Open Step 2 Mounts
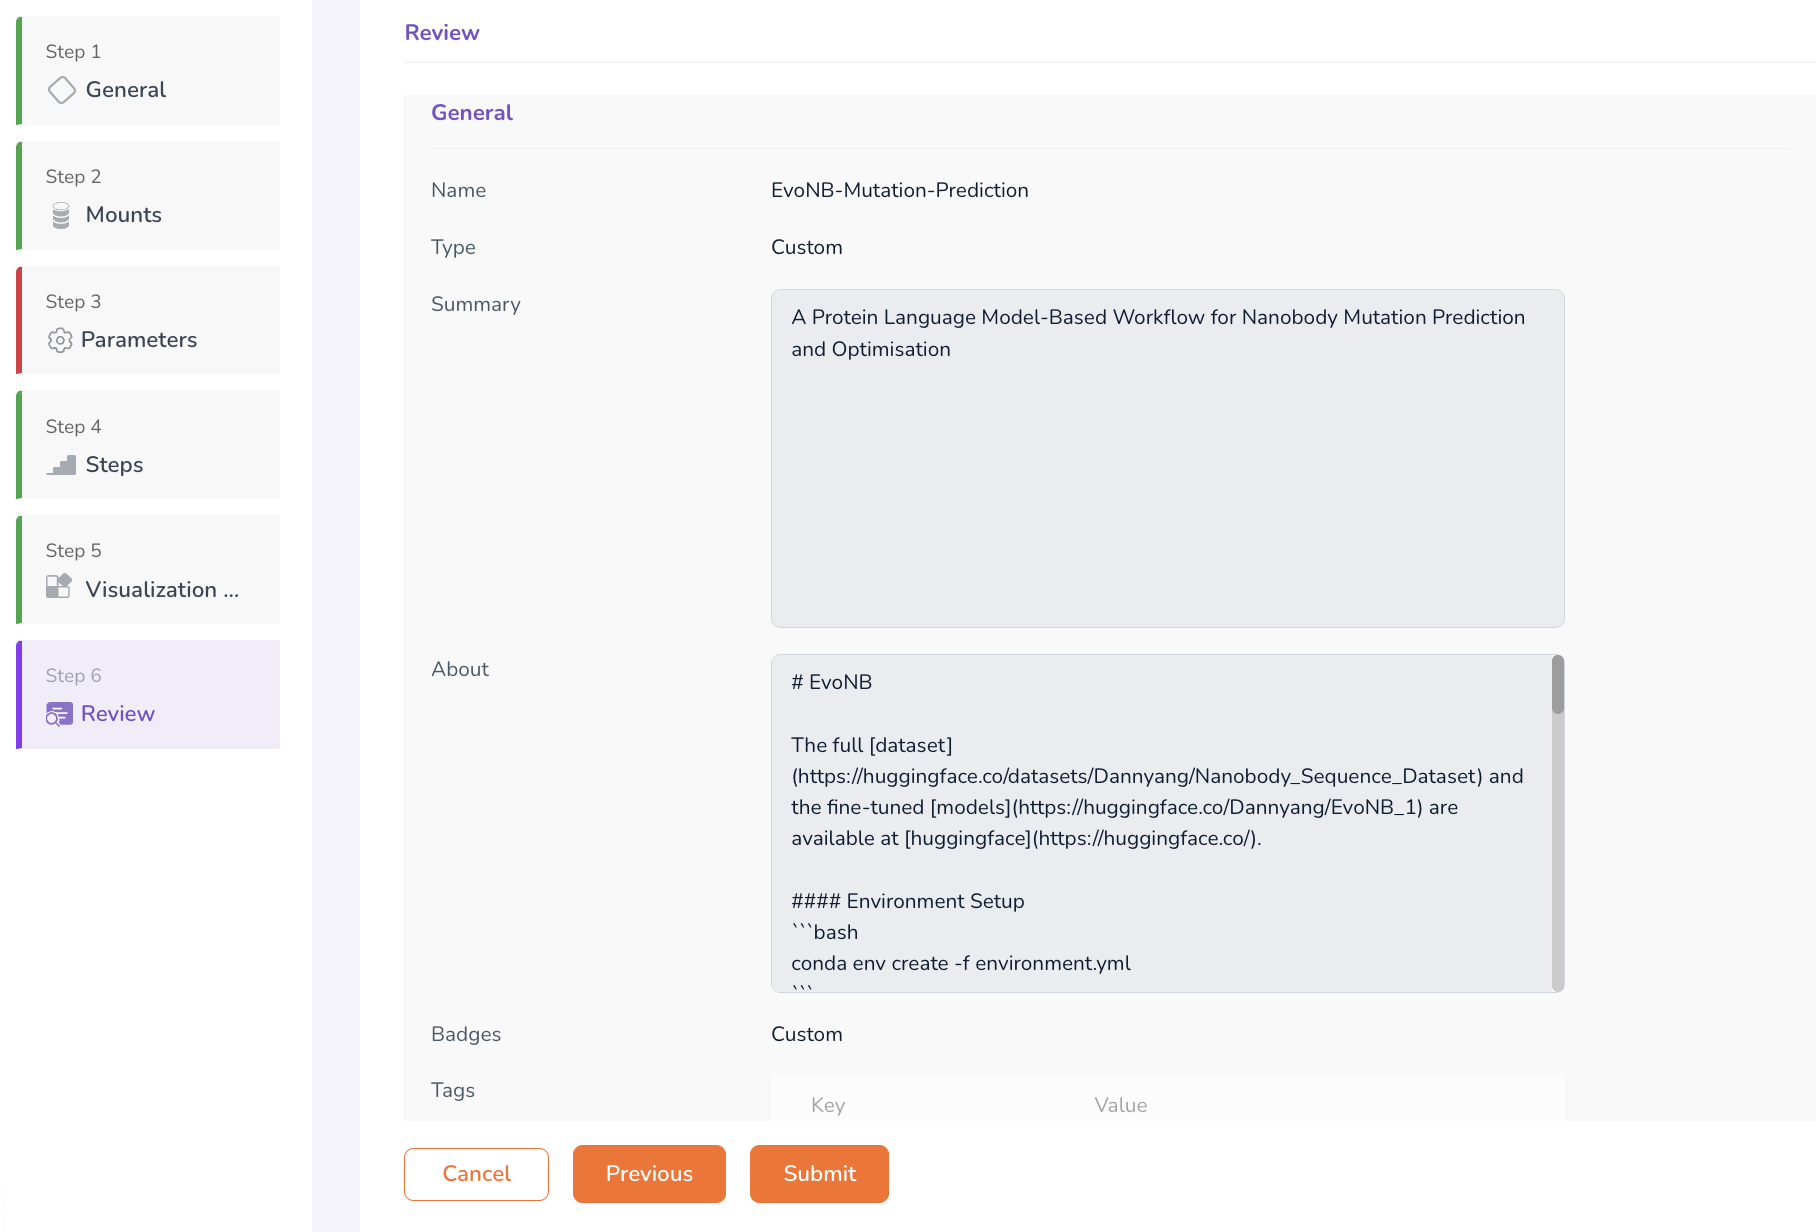This screenshot has width=1816, height=1232. click(150, 196)
